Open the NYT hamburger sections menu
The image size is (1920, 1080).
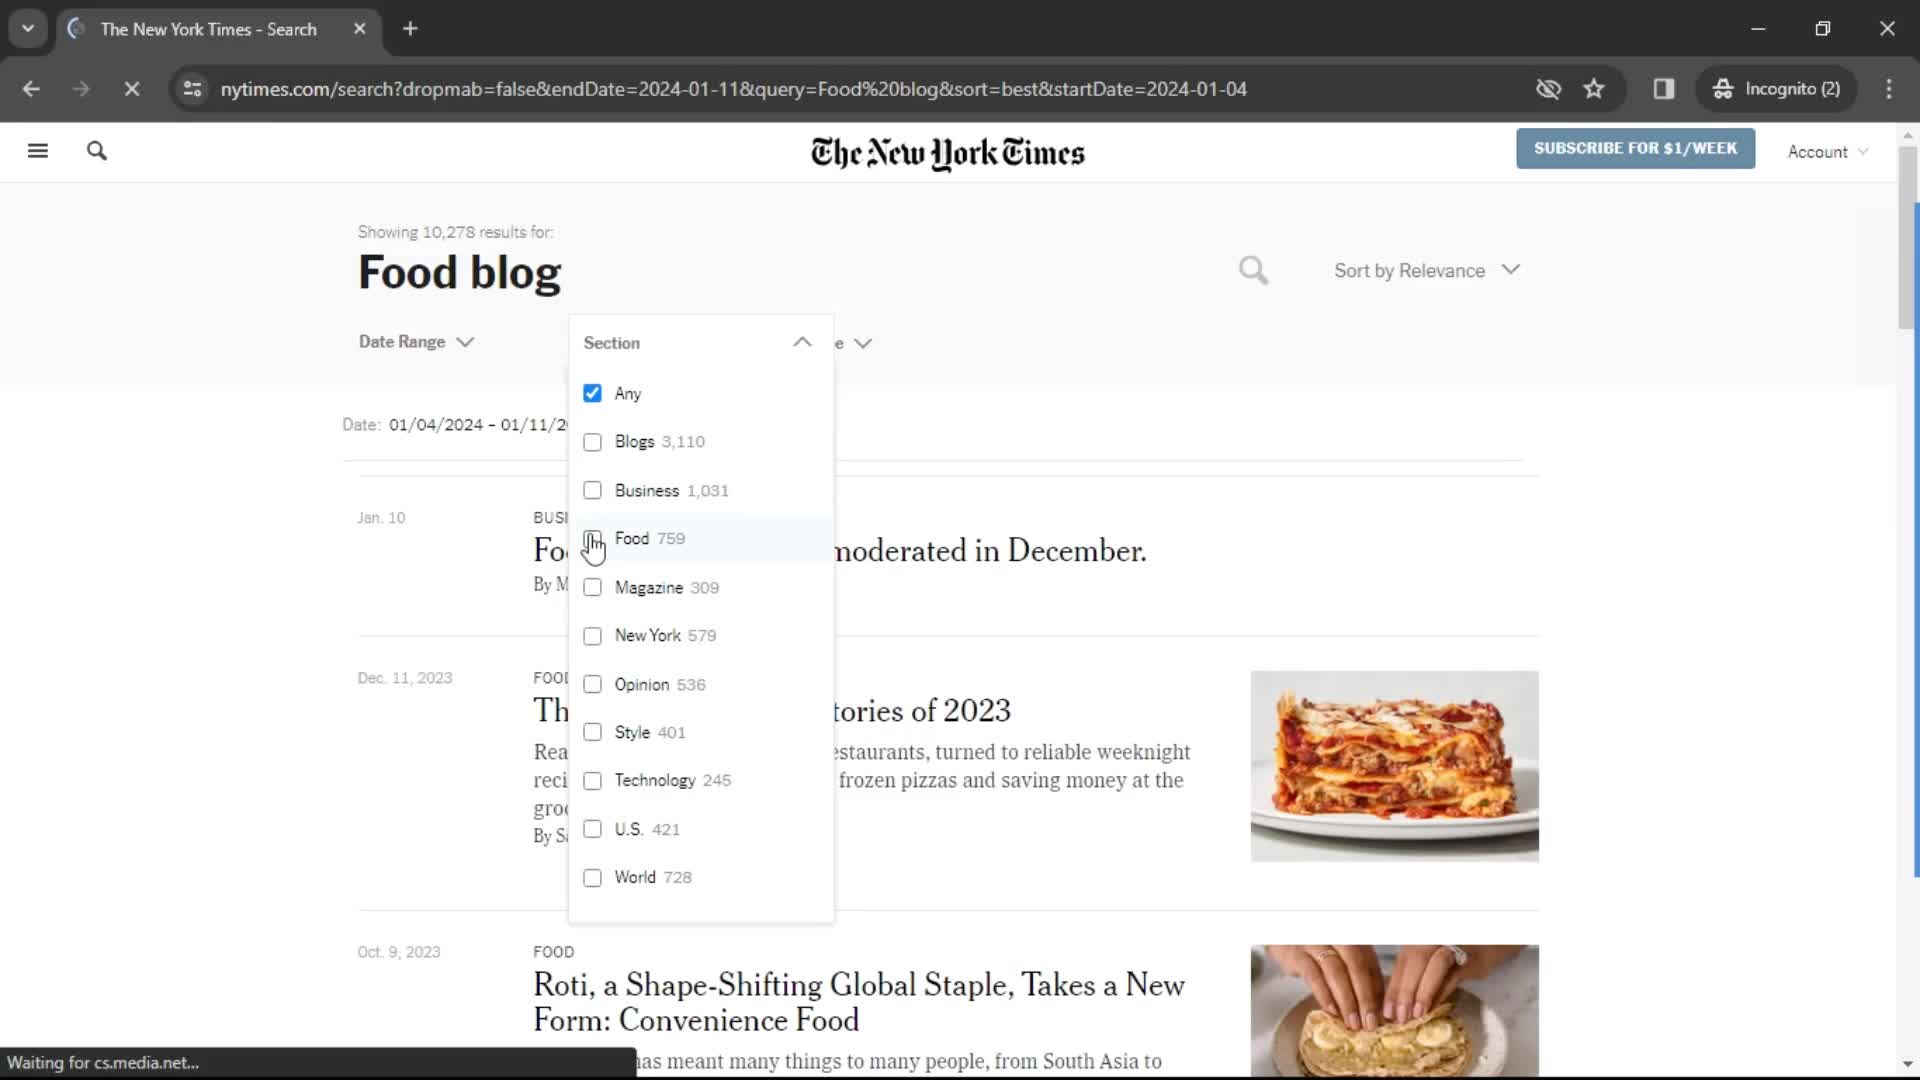[38, 151]
